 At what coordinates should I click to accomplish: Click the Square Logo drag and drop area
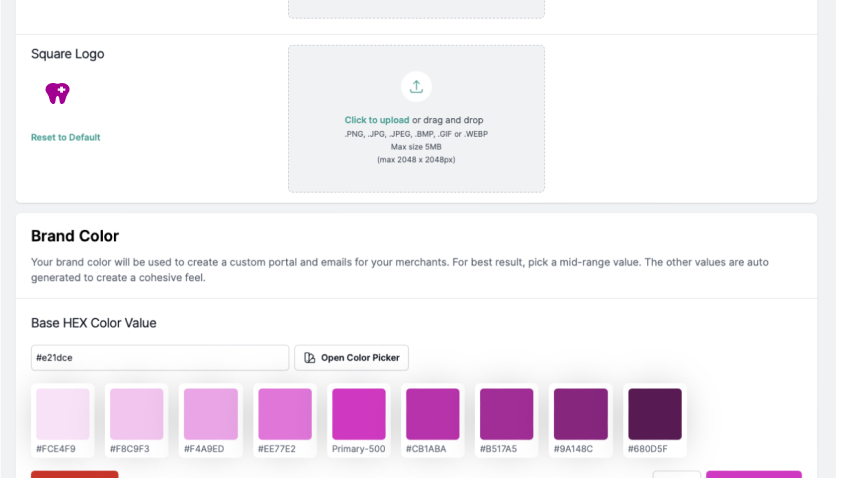click(416, 119)
